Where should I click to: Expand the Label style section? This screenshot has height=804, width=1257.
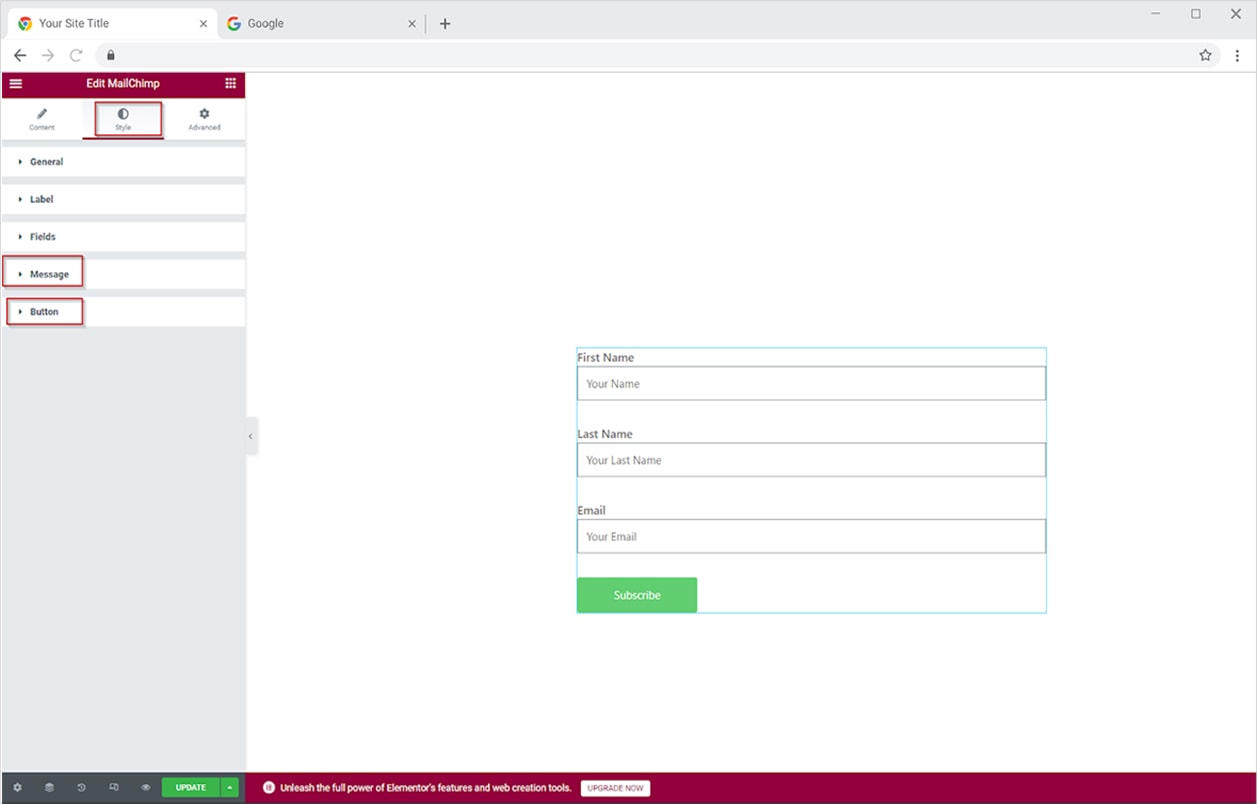pyautogui.click(x=41, y=200)
